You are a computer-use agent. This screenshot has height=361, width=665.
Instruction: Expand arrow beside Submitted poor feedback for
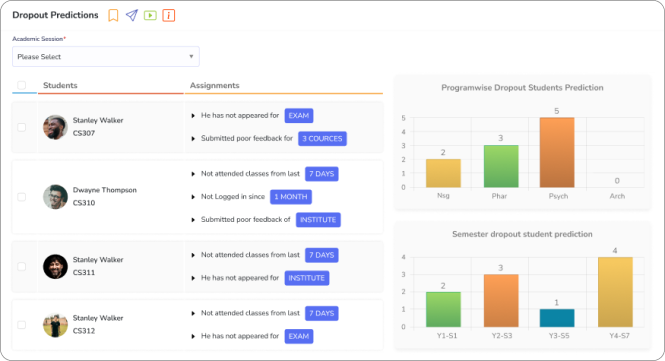click(193, 139)
